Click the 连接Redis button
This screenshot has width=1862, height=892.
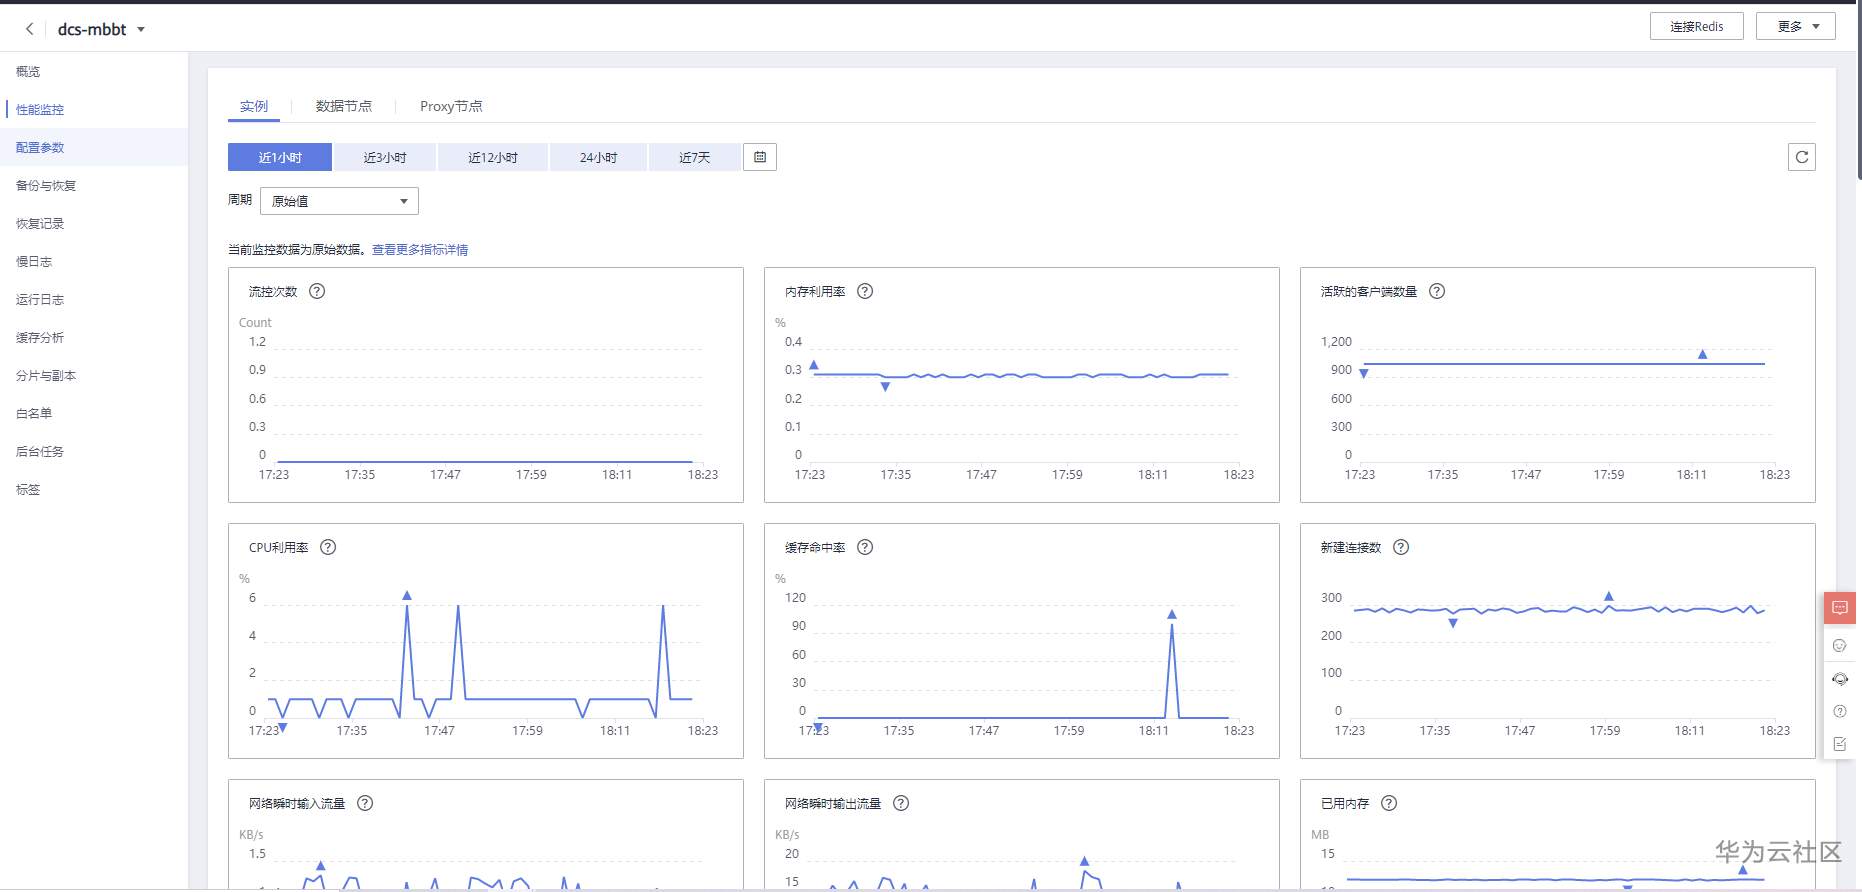point(1697,26)
